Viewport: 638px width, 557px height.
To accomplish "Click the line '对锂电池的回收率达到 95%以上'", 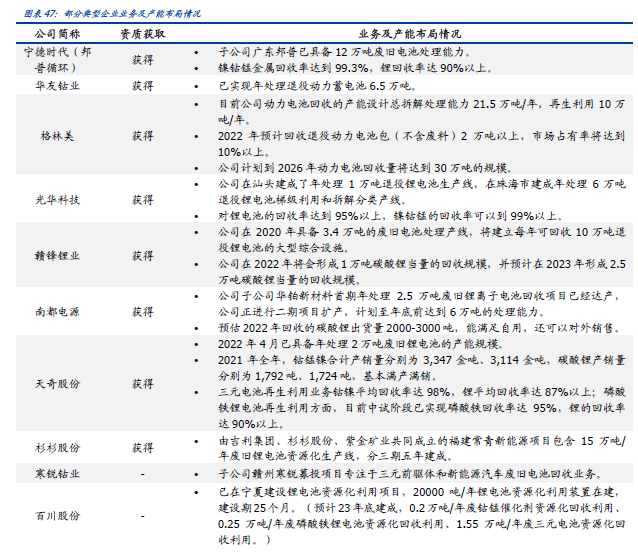I will (391, 216).
